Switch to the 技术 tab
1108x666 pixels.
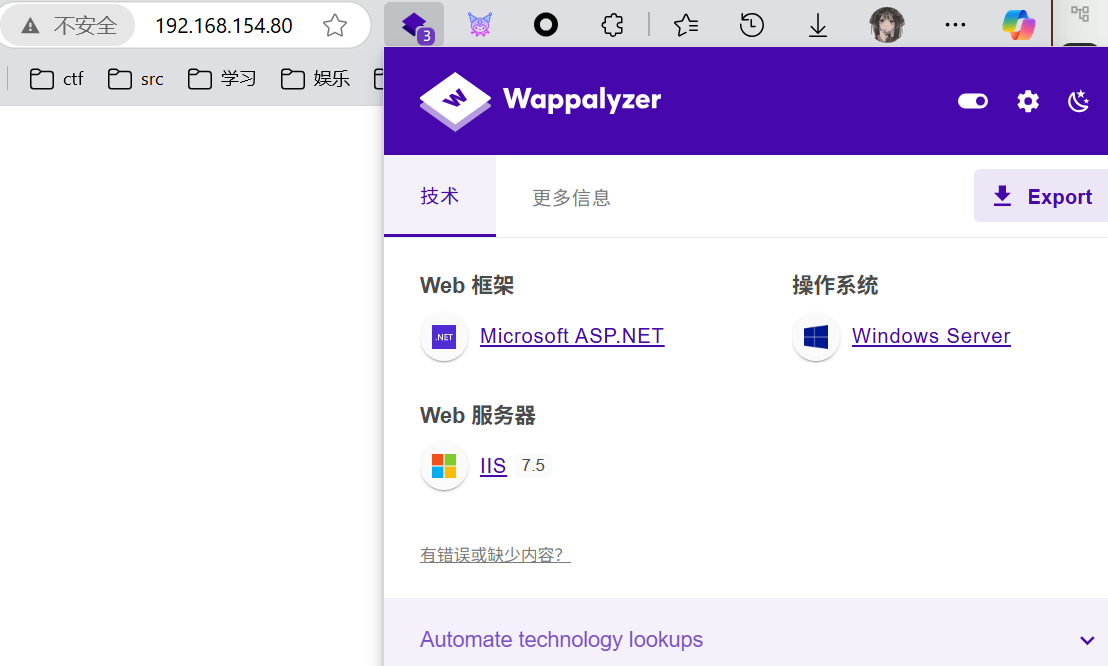coord(440,196)
